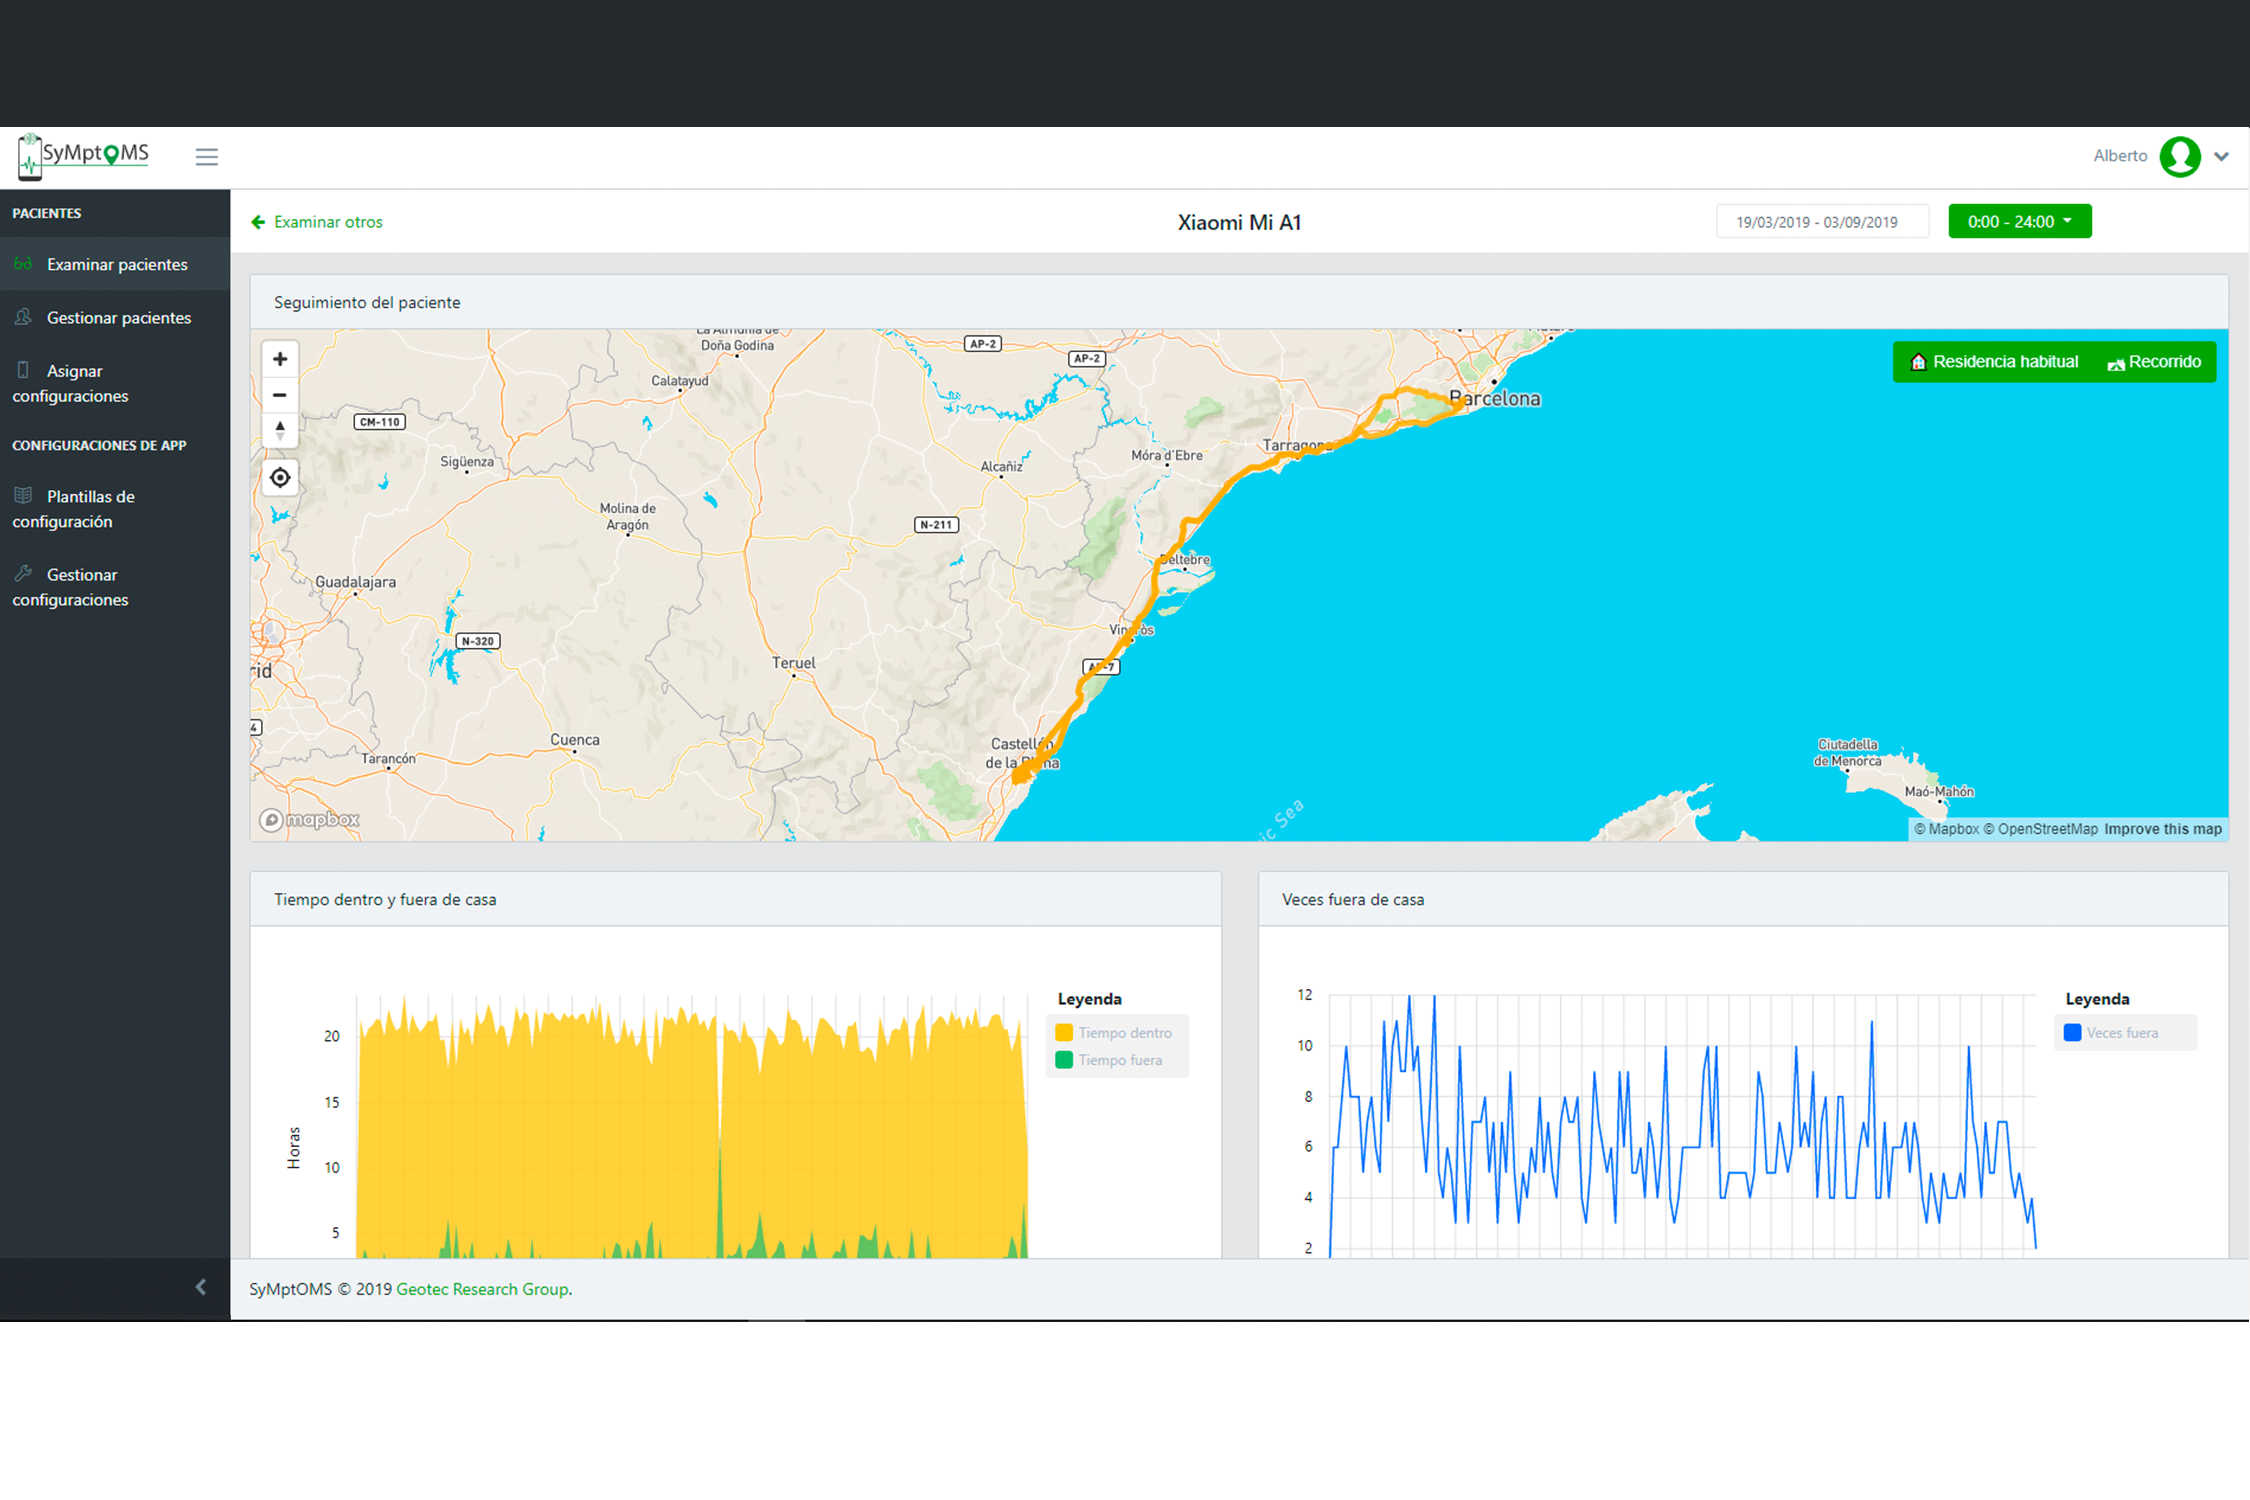Image resolution: width=2250 pixels, height=1500 pixels.
Task: Click the green user avatar icon
Action: coord(2179,157)
